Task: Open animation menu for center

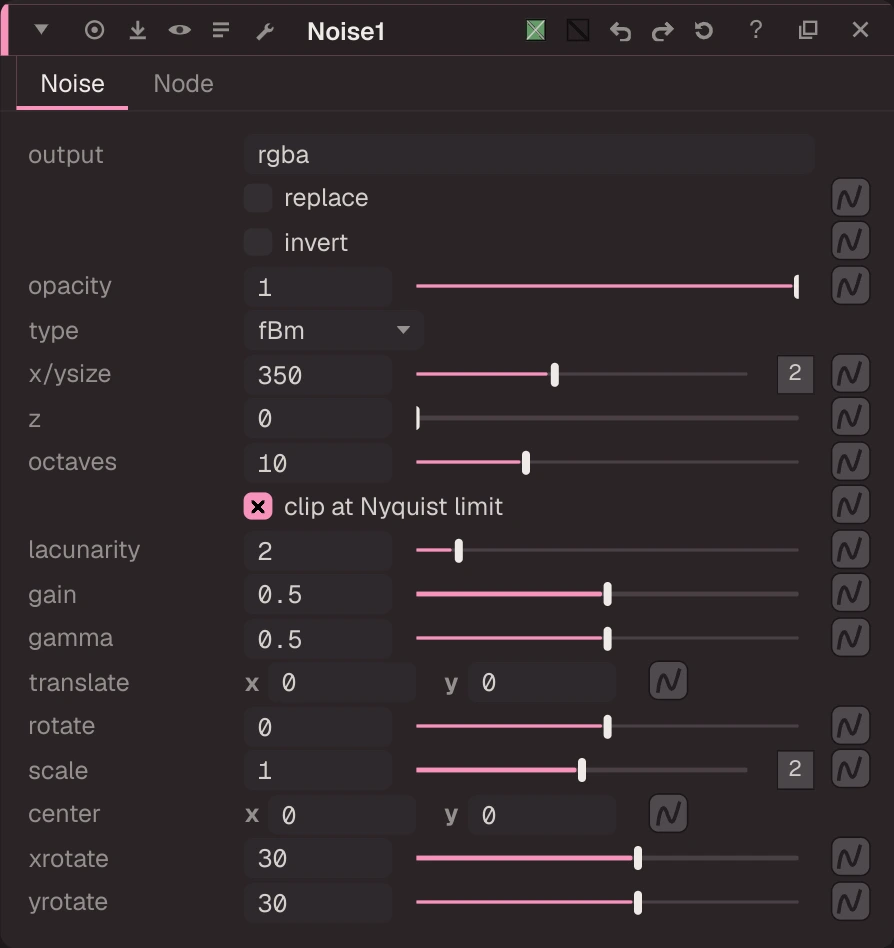Action: (668, 814)
